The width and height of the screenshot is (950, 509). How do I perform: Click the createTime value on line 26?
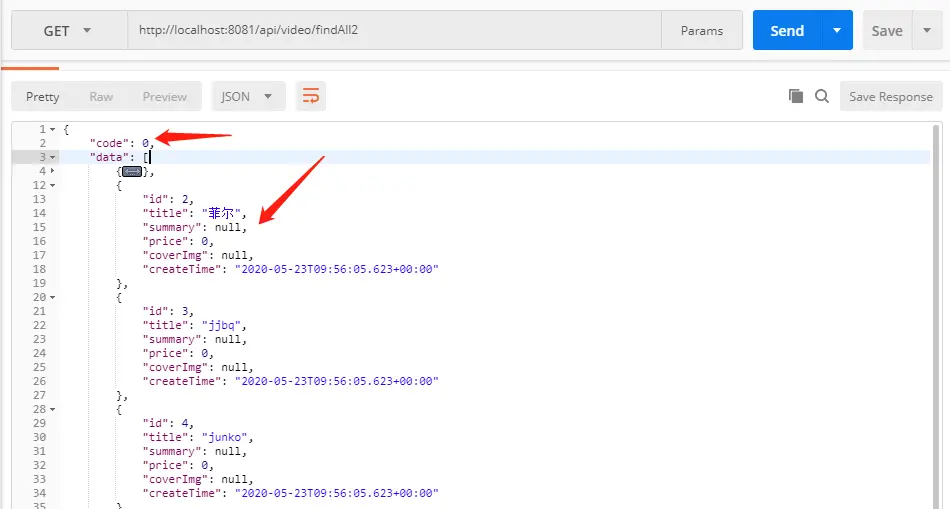(336, 381)
